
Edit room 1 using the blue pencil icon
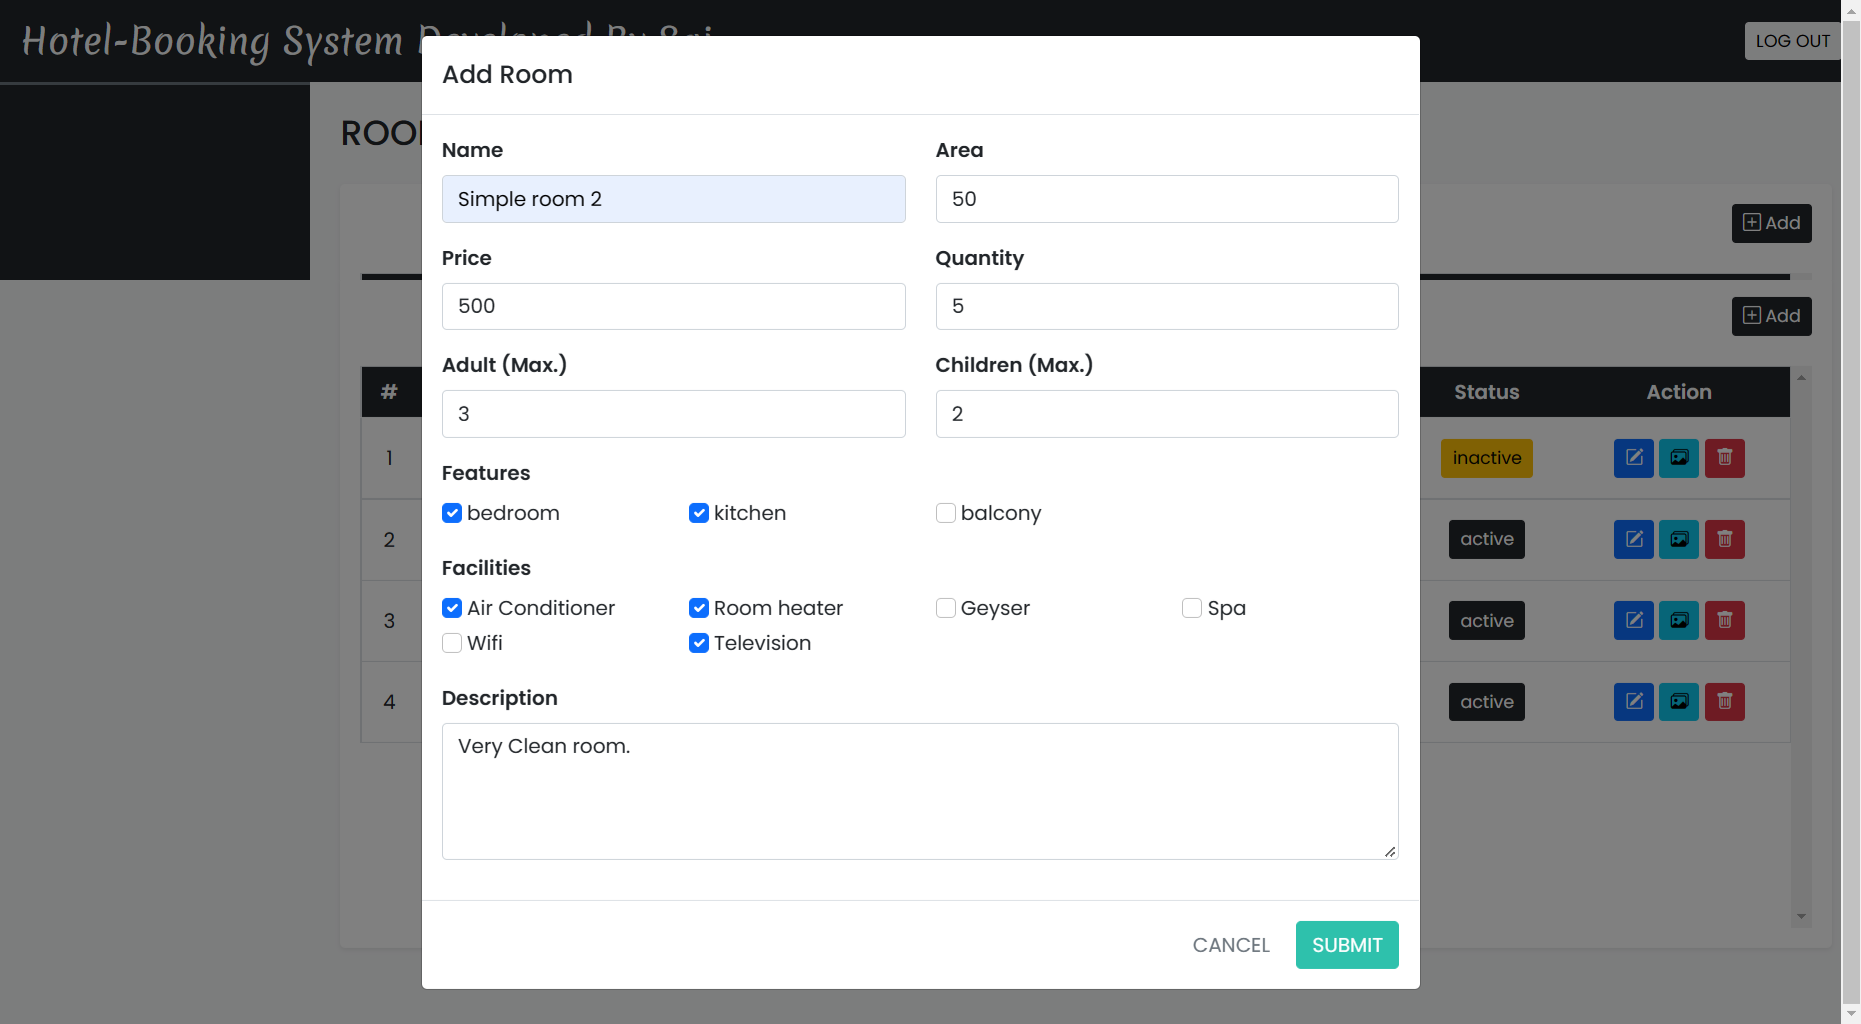(x=1633, y=458)
